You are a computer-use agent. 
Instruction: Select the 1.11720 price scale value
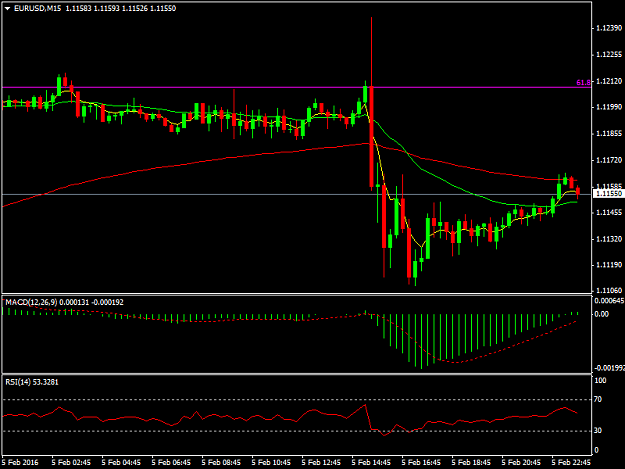click(x=609, y=160)
